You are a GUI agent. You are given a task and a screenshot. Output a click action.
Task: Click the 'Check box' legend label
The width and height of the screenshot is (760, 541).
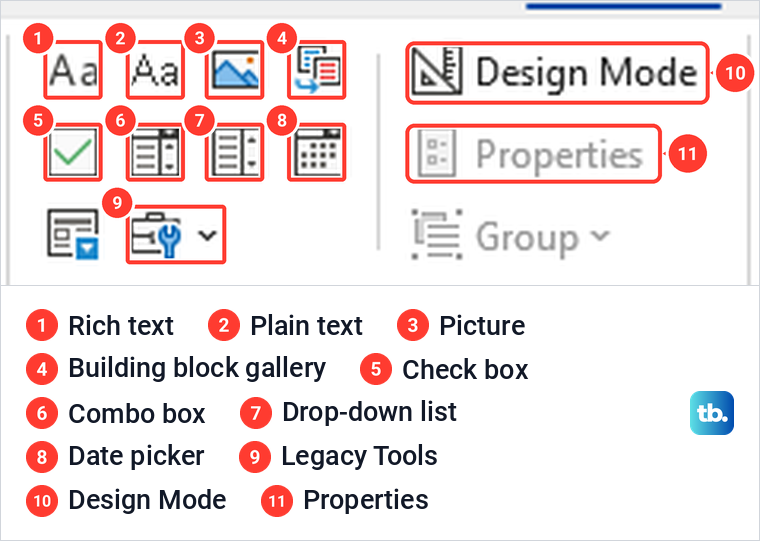coord(465,370)
